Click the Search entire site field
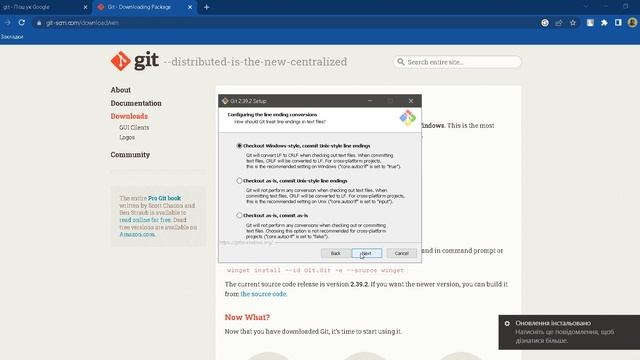 [457, 62]
